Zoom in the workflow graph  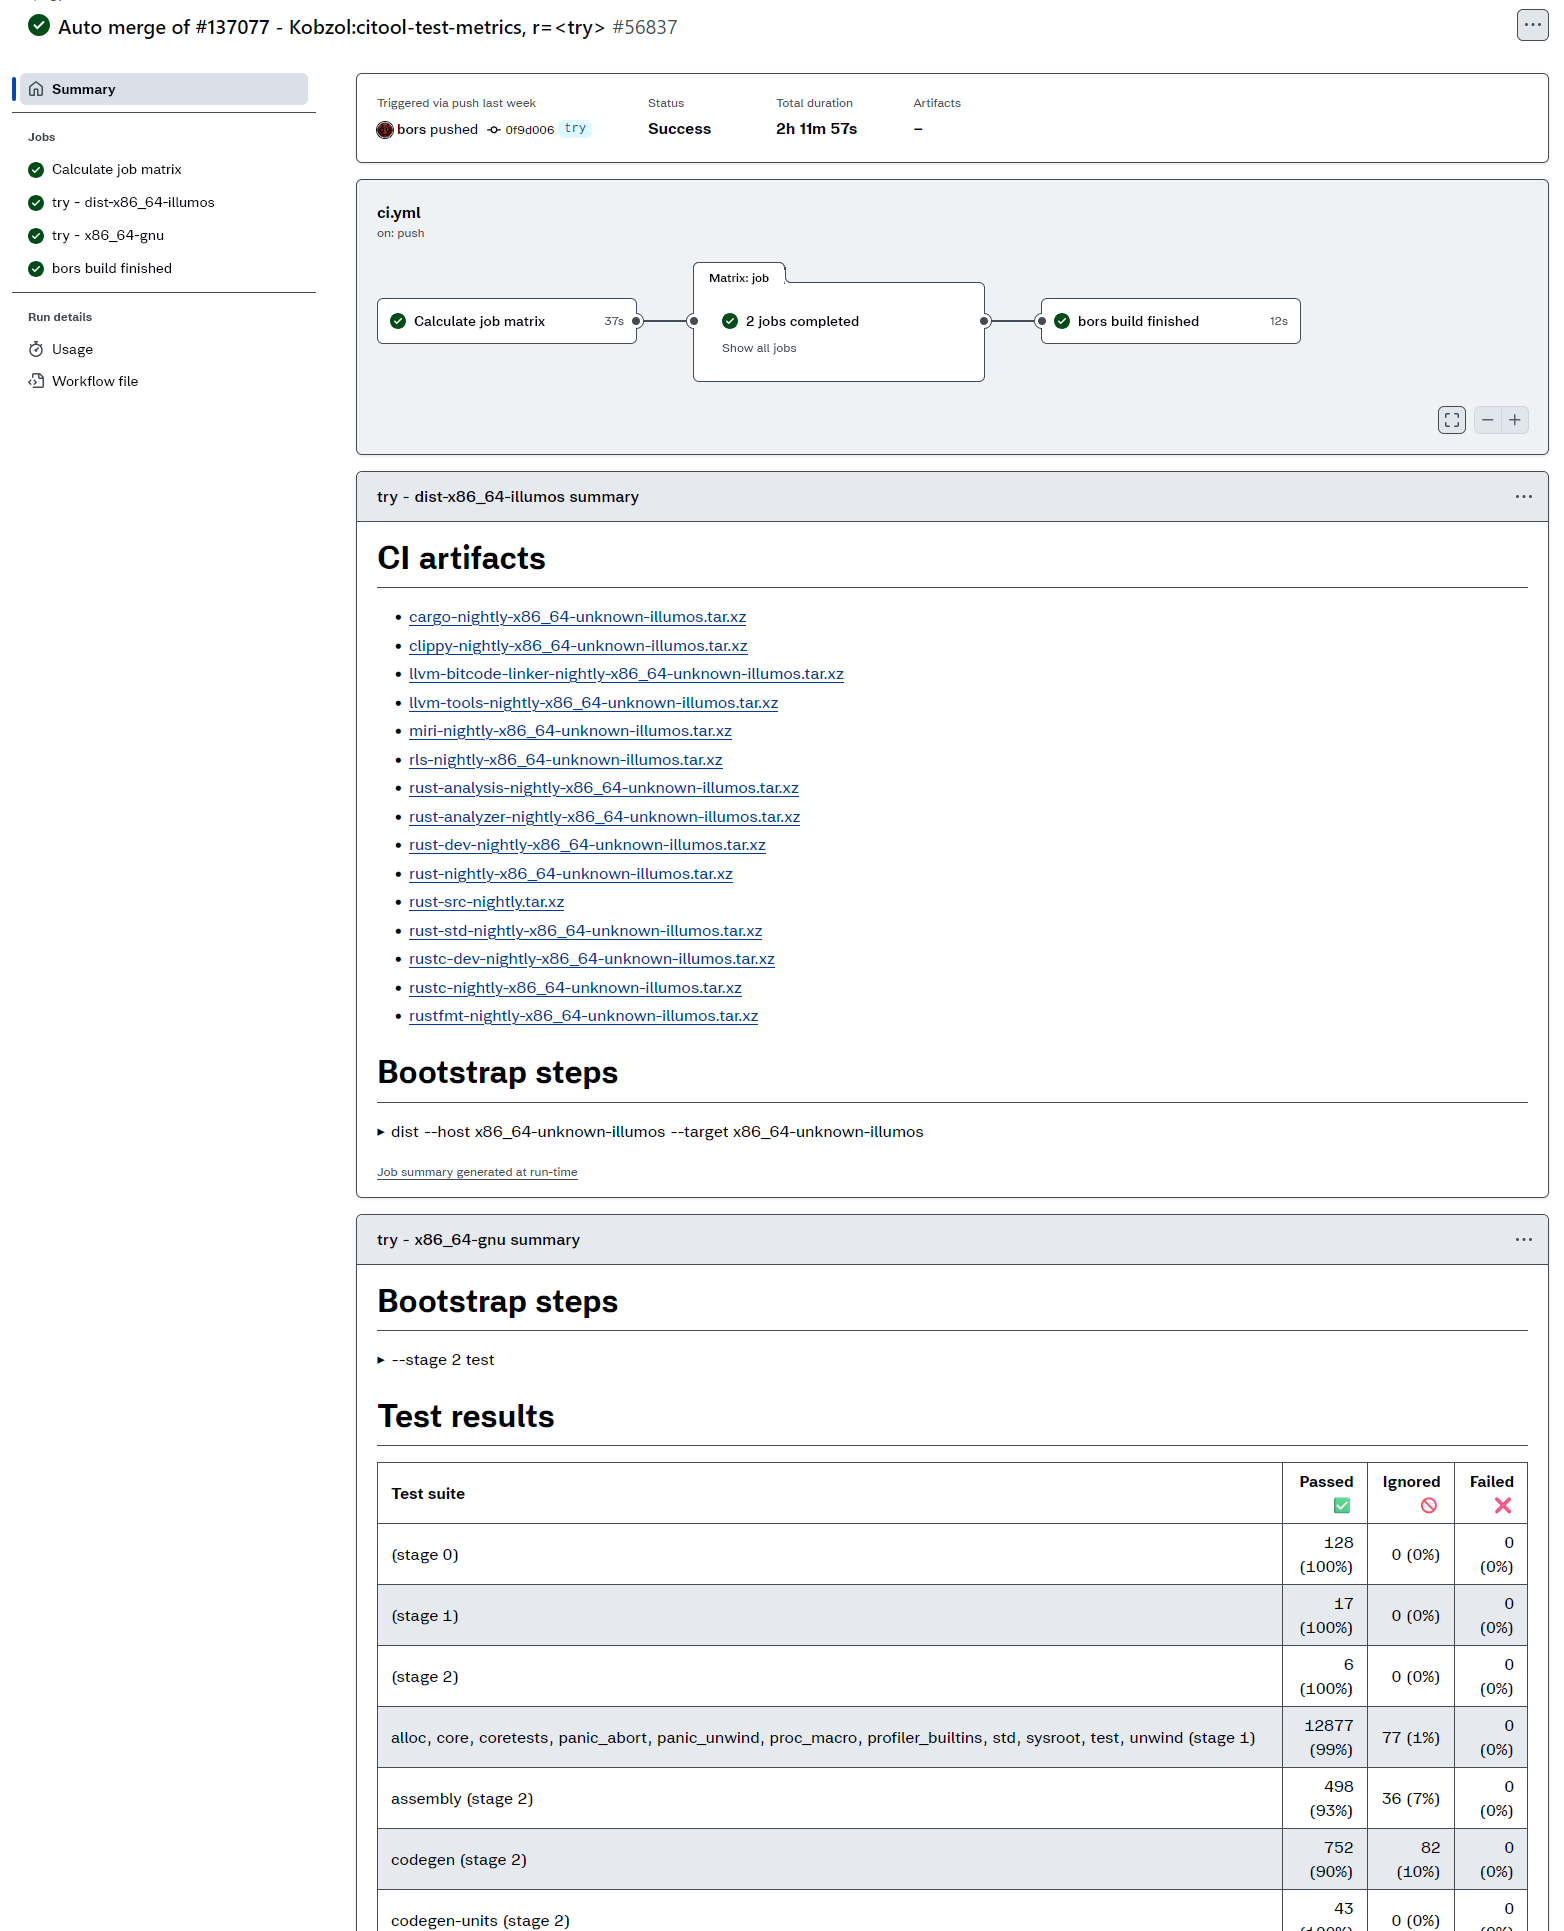click(x=1515, y=420)
